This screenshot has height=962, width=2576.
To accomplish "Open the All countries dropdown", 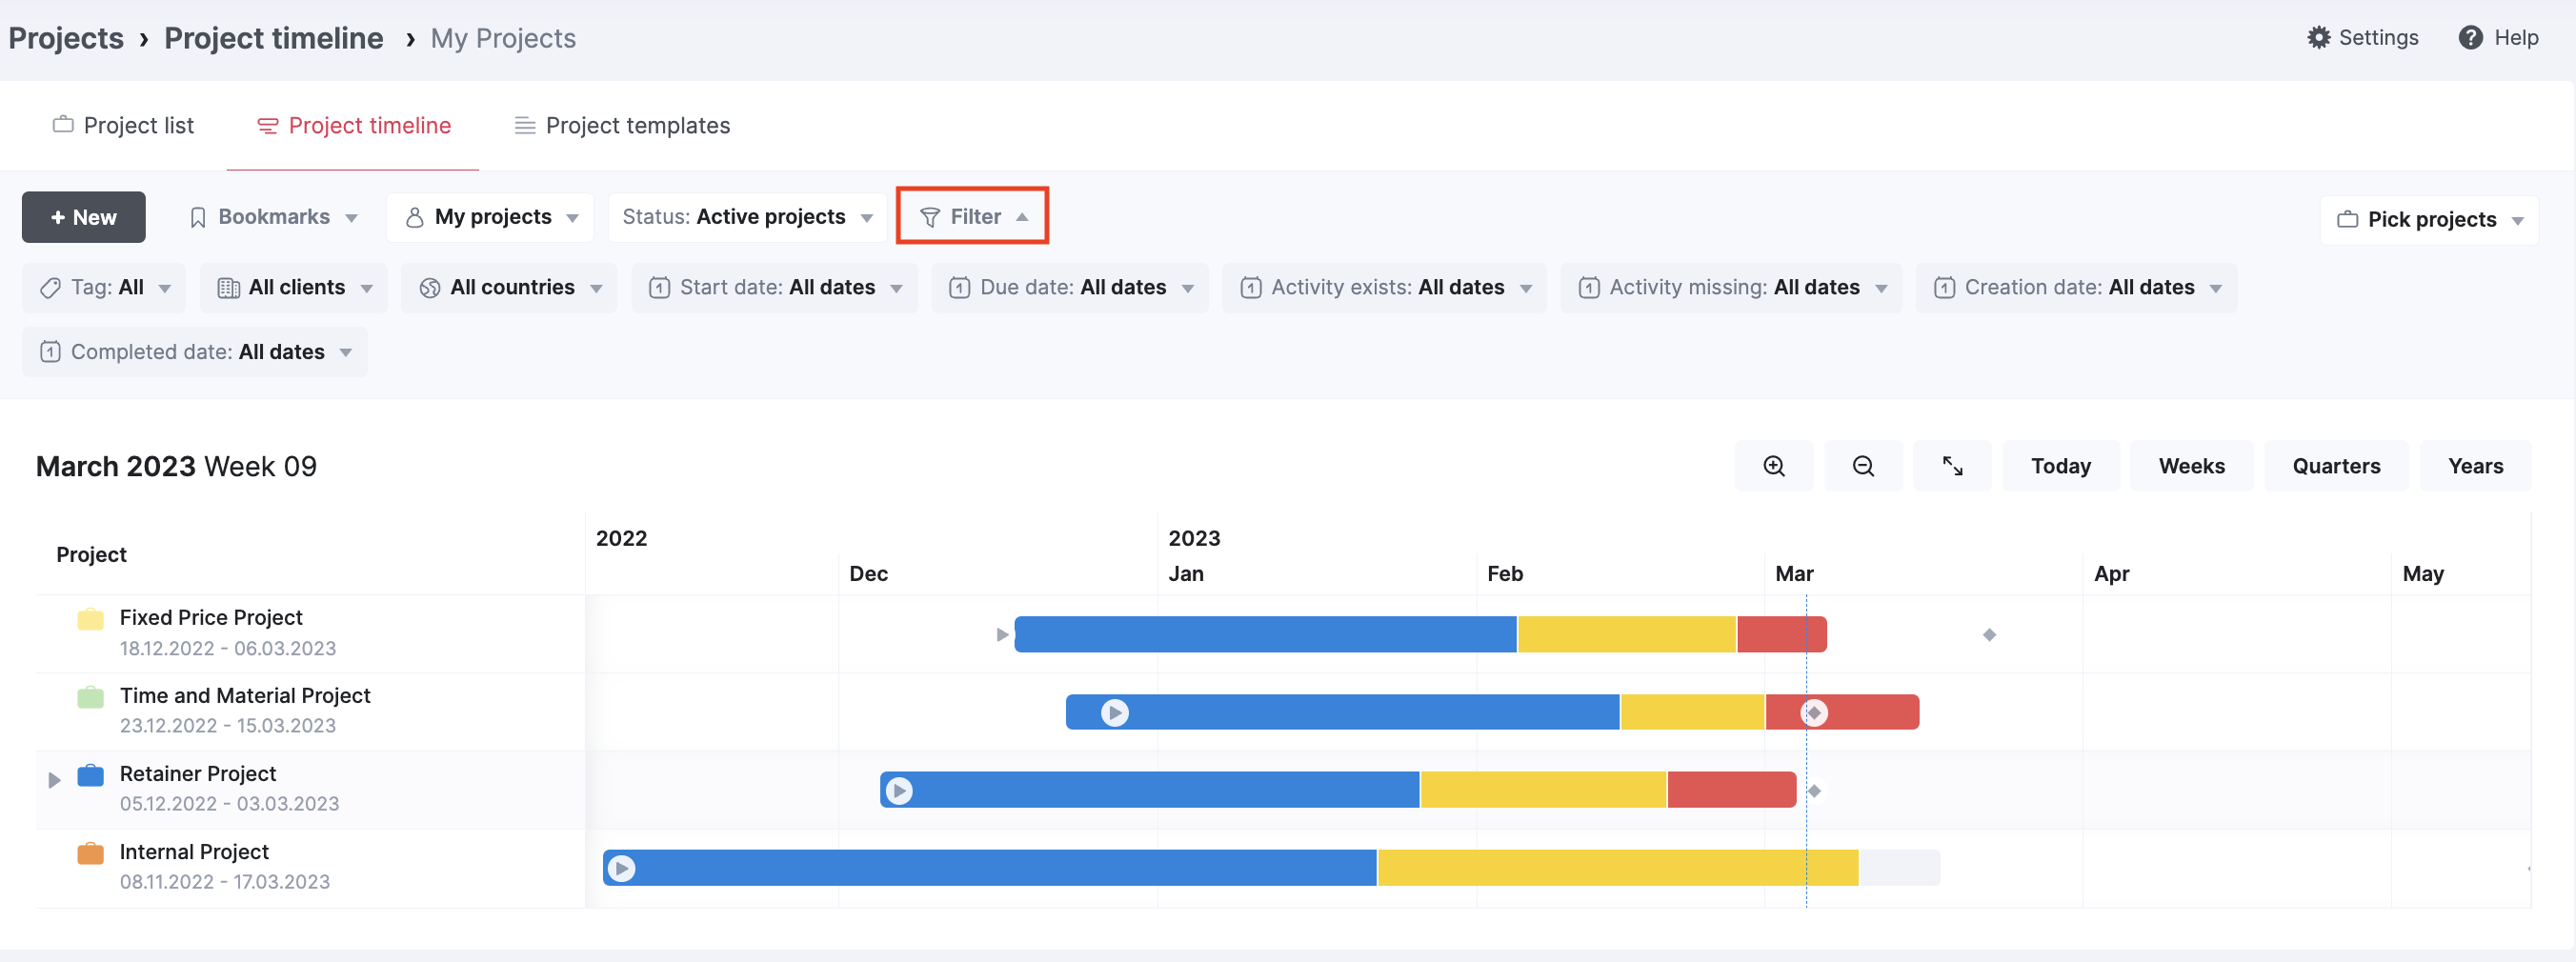I will (x=510, y=288).
